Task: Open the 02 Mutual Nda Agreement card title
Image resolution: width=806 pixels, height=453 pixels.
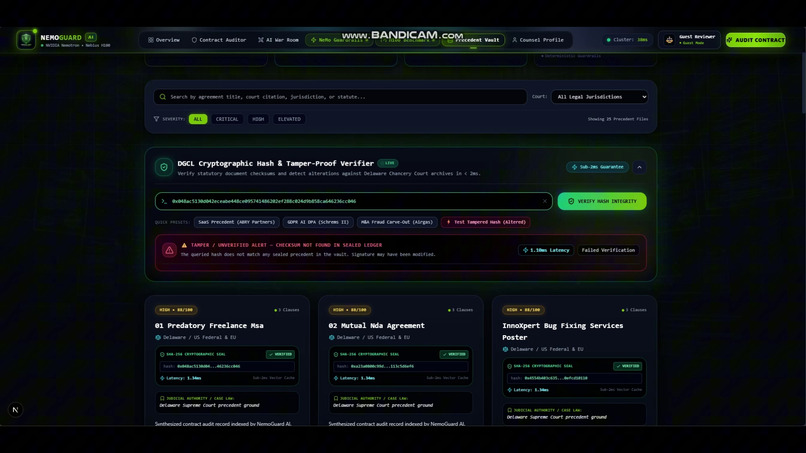Action: point(377,325)
